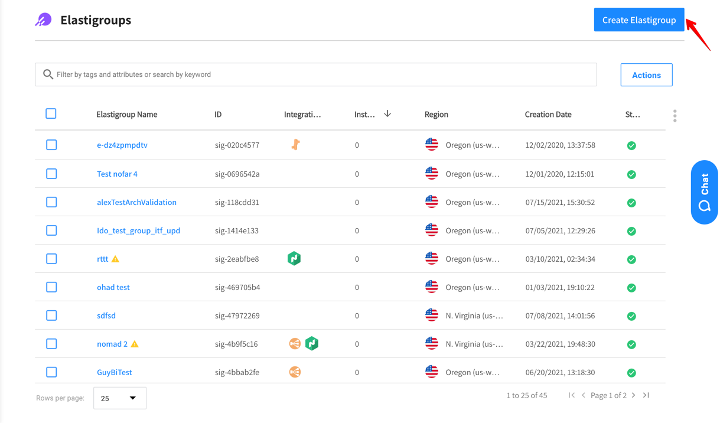The image size is (720, 424).
Task: Click the orange integration icon for GuyBiTest
Action: click(294, 371)
